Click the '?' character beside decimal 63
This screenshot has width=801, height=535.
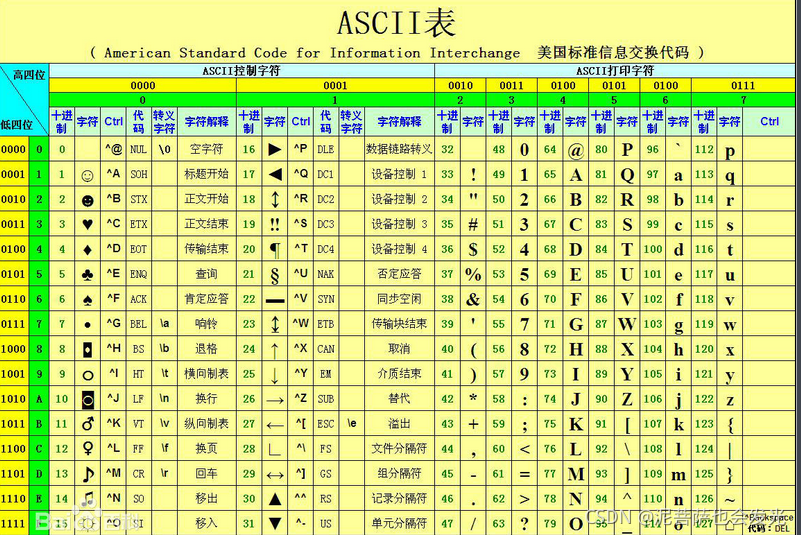pos(524,524)
